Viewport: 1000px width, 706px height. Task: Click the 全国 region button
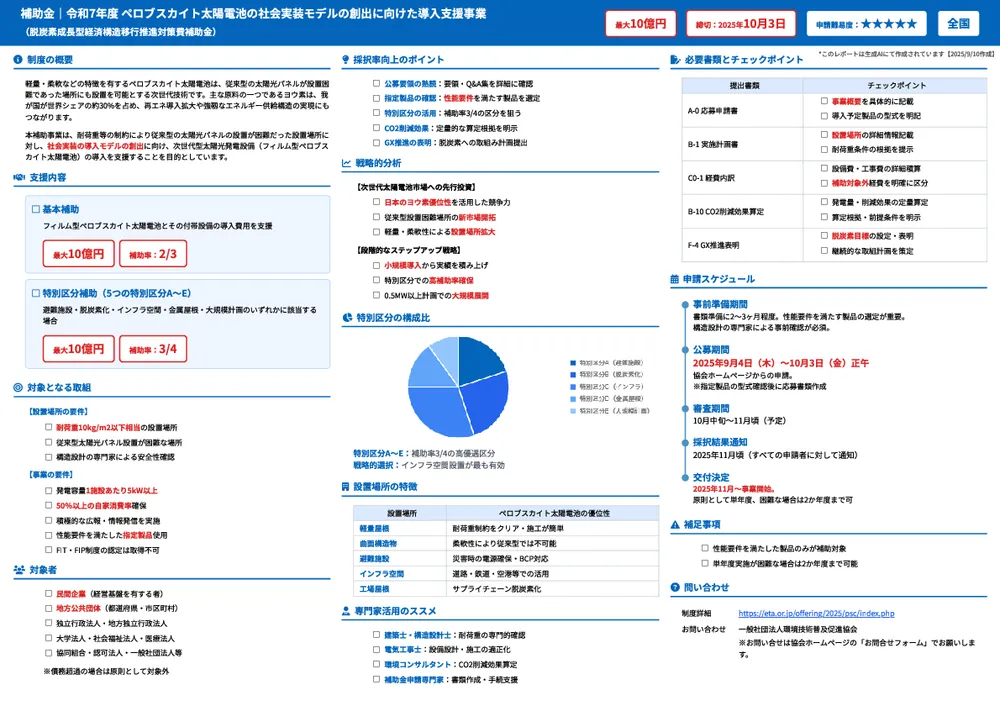[x=958, y=23]
